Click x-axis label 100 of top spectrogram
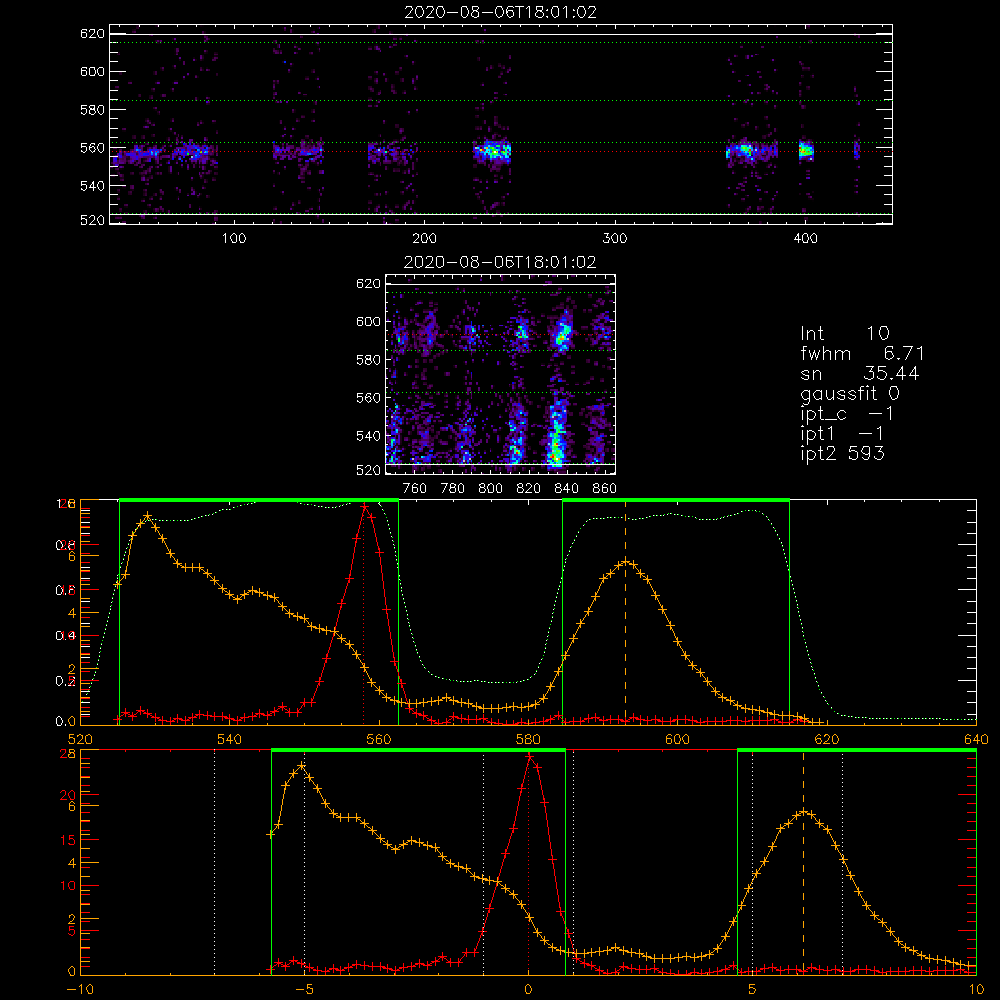1000x1000 pixels. pos(234,239)
